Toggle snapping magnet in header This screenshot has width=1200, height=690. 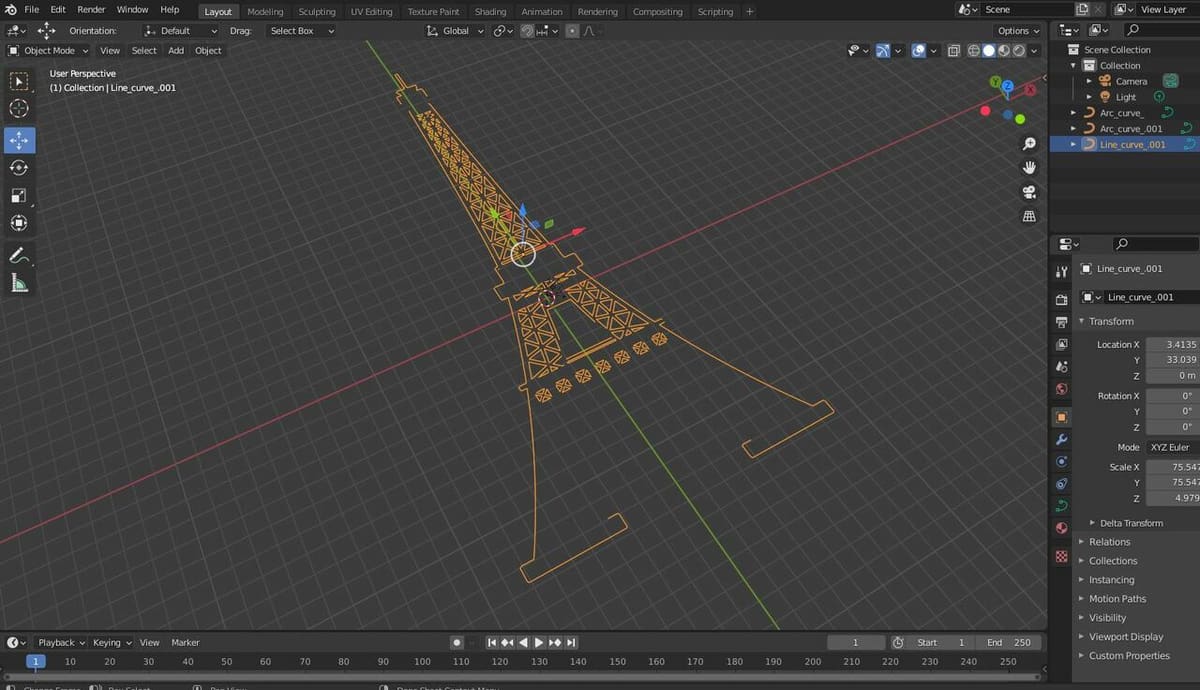click(x=528, y=31)
